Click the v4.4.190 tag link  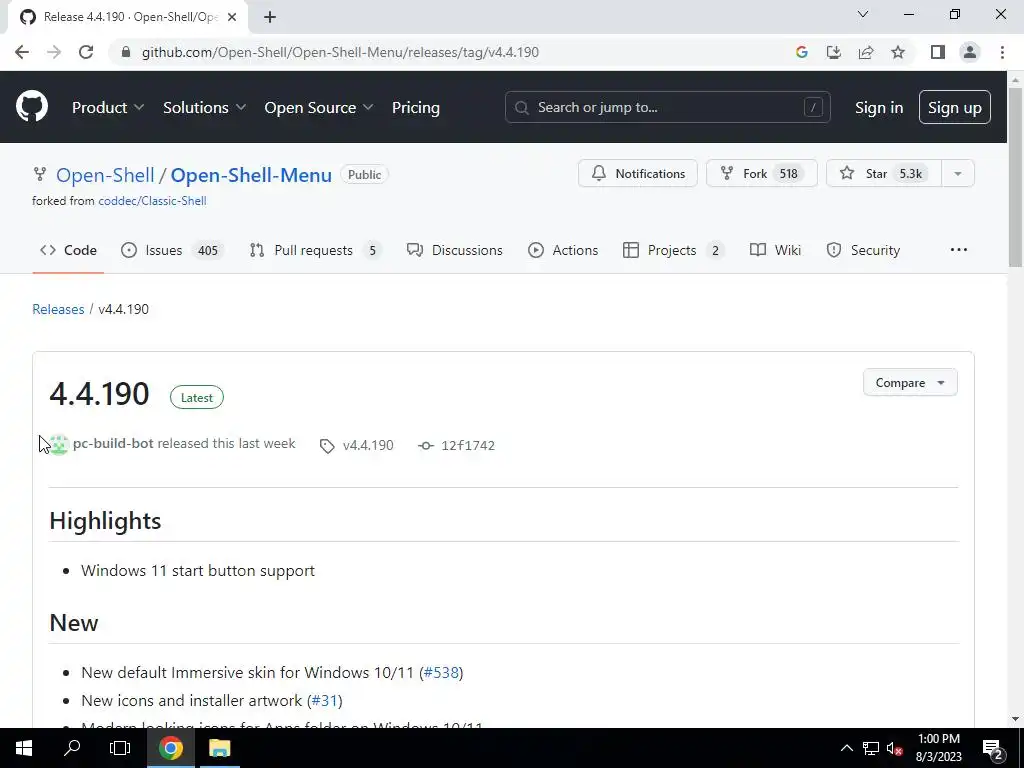[368, 445]
